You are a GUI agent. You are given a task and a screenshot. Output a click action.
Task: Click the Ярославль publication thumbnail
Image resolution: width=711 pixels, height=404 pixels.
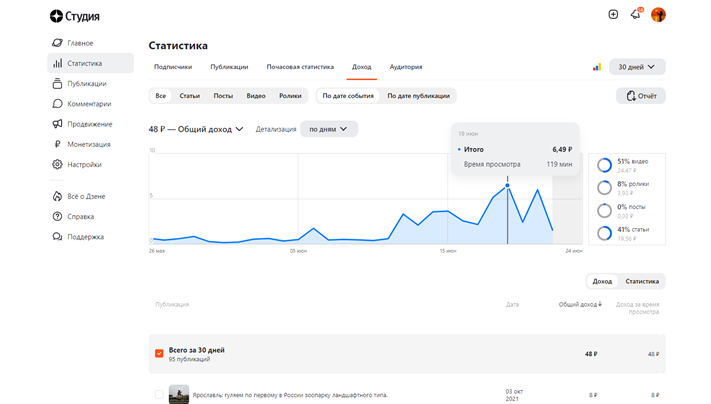179,394
